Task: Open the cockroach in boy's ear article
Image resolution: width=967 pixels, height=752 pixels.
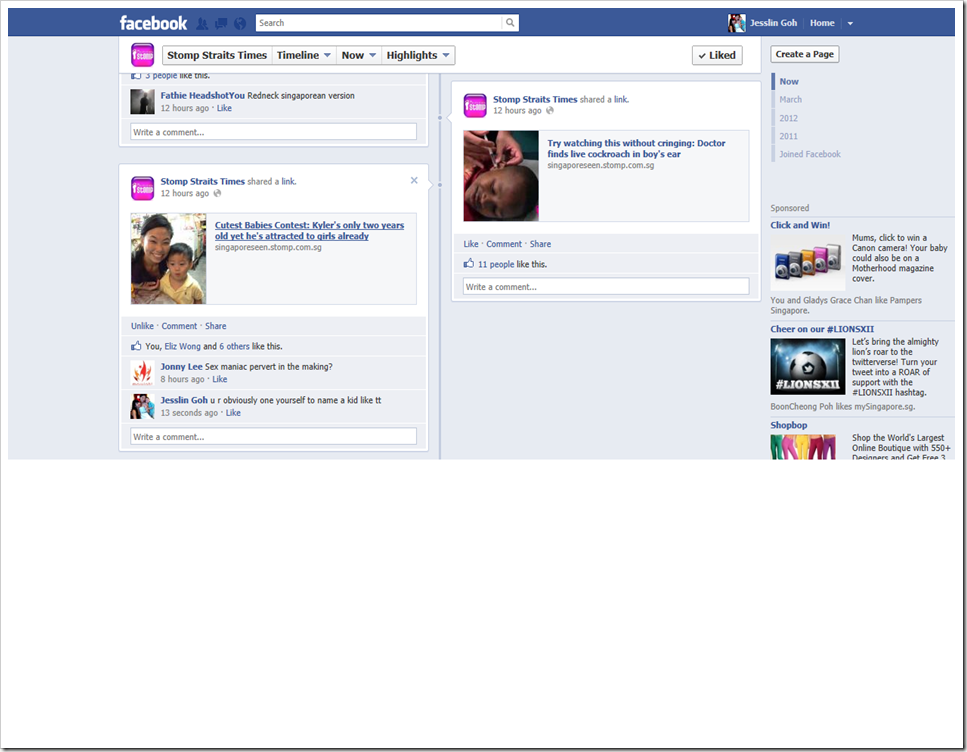Action: [x=636, y=149]
